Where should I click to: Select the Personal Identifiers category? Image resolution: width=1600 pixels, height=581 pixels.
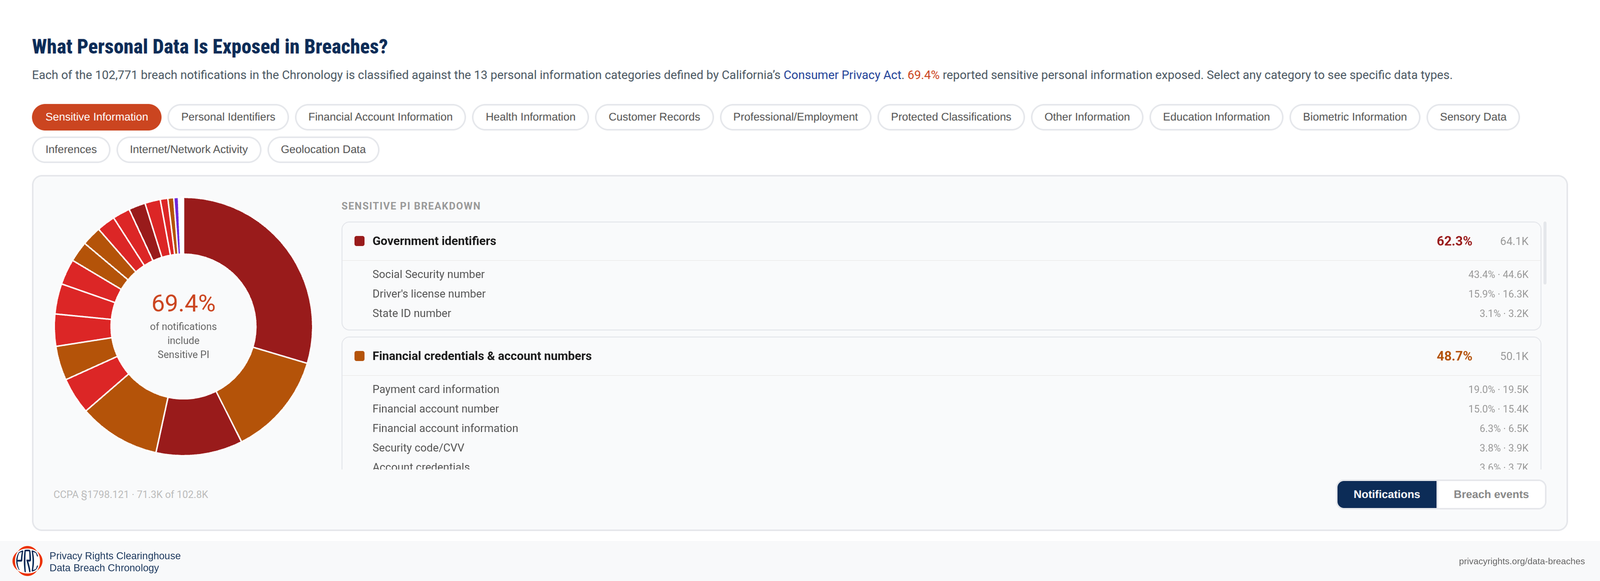pyautogui.click(x=228, y=117)
